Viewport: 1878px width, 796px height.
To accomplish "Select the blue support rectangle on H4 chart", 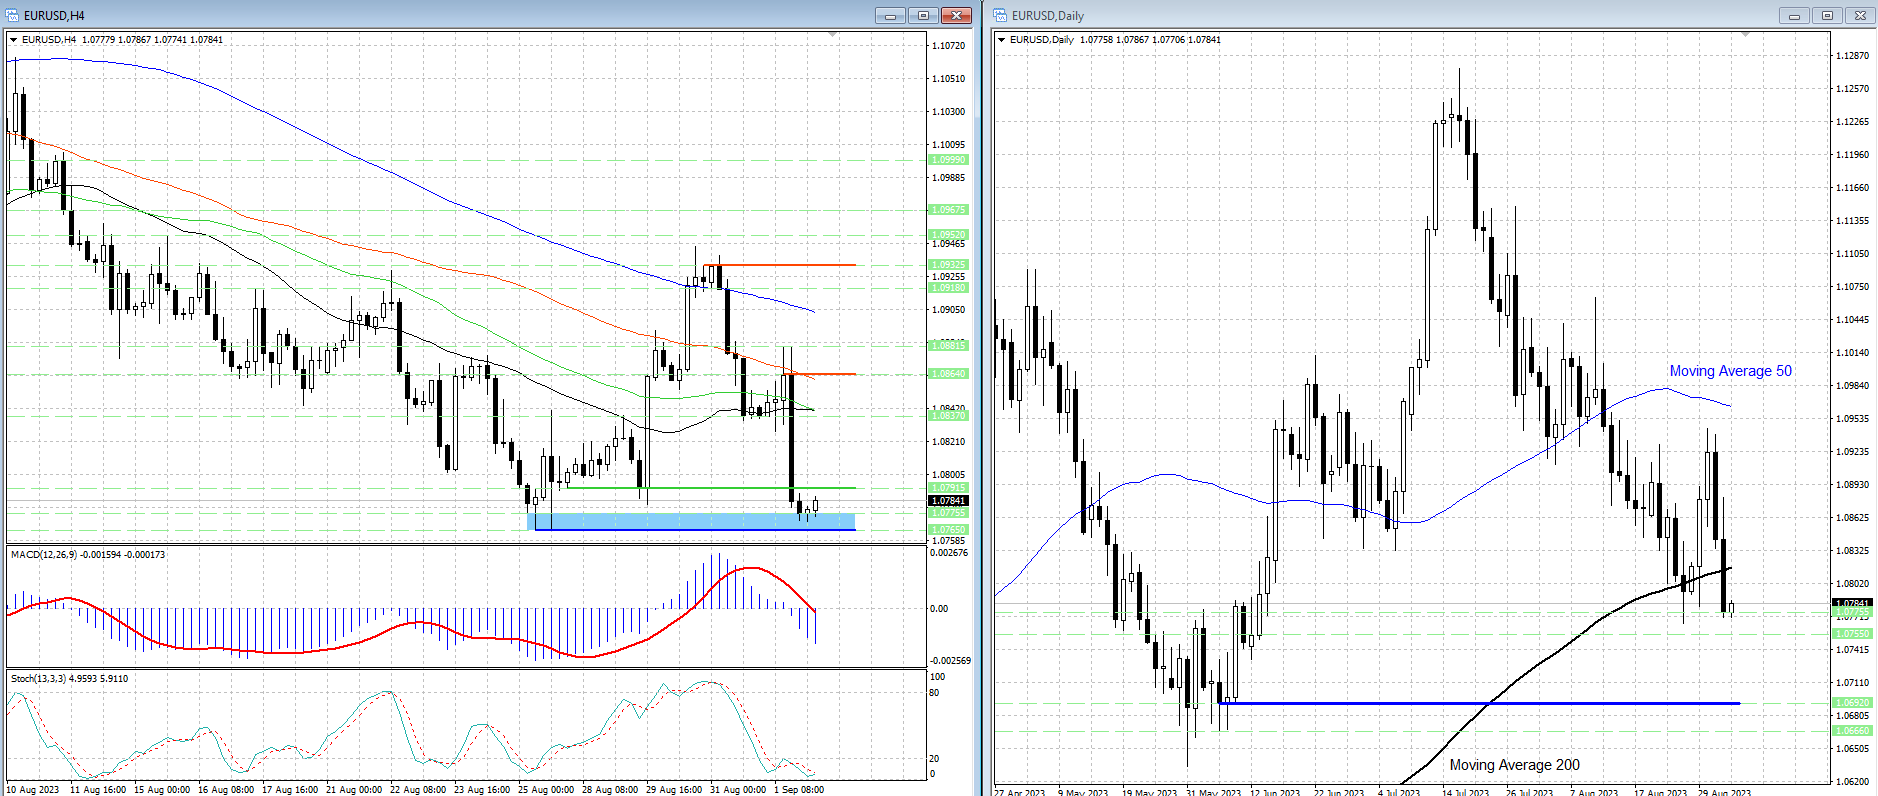I will pos(690,521).
